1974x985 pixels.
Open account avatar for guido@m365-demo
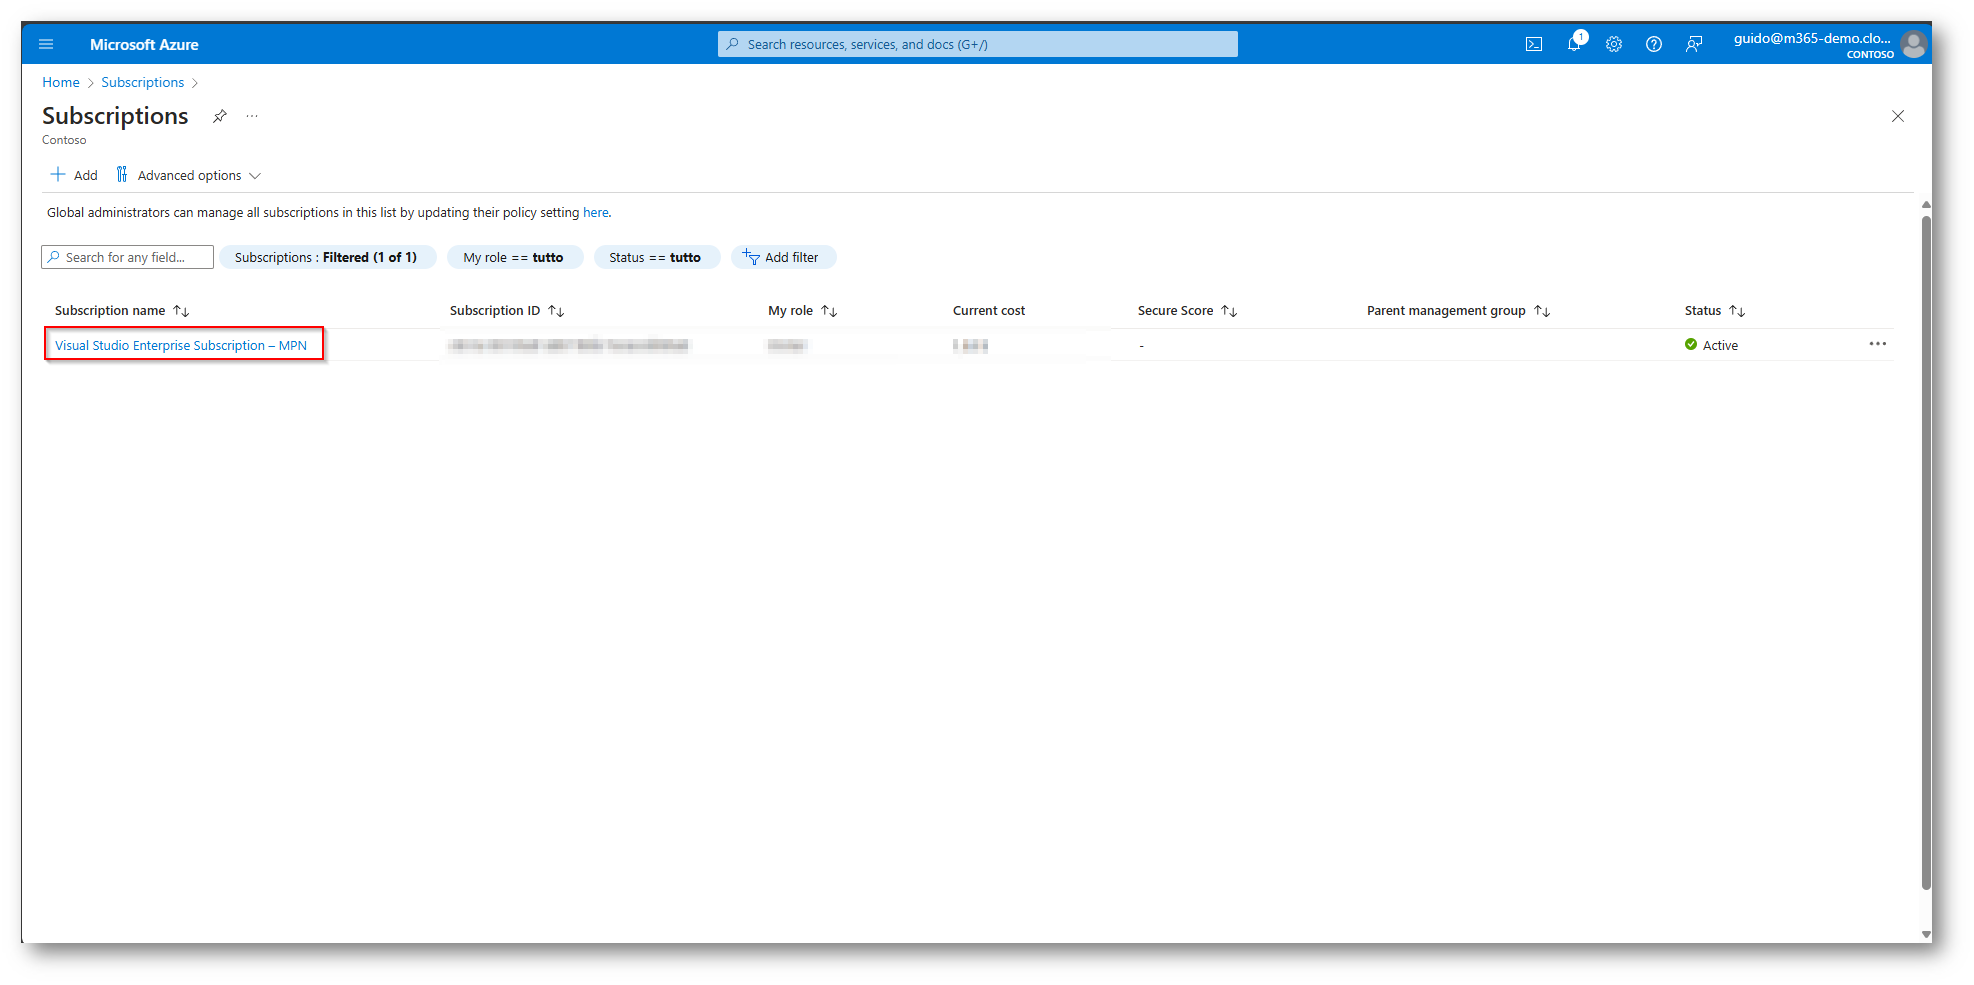point(1914,44)
